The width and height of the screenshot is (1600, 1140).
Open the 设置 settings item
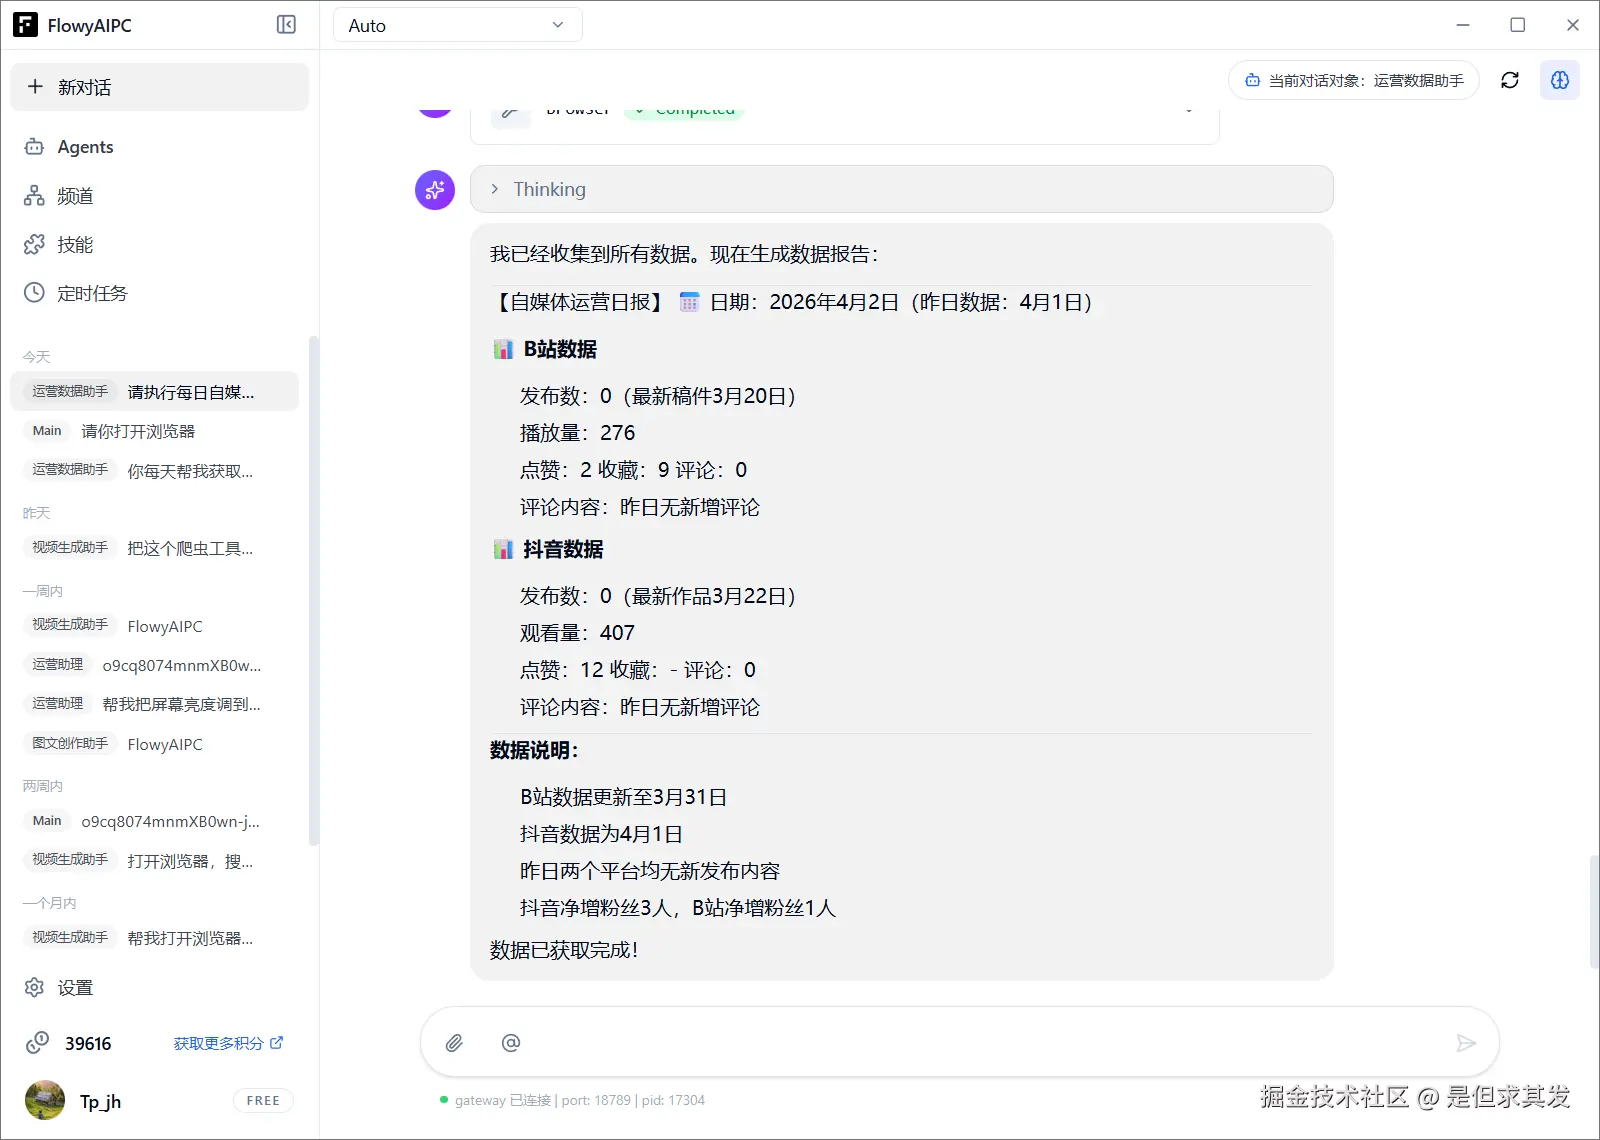tap(75, 988)
